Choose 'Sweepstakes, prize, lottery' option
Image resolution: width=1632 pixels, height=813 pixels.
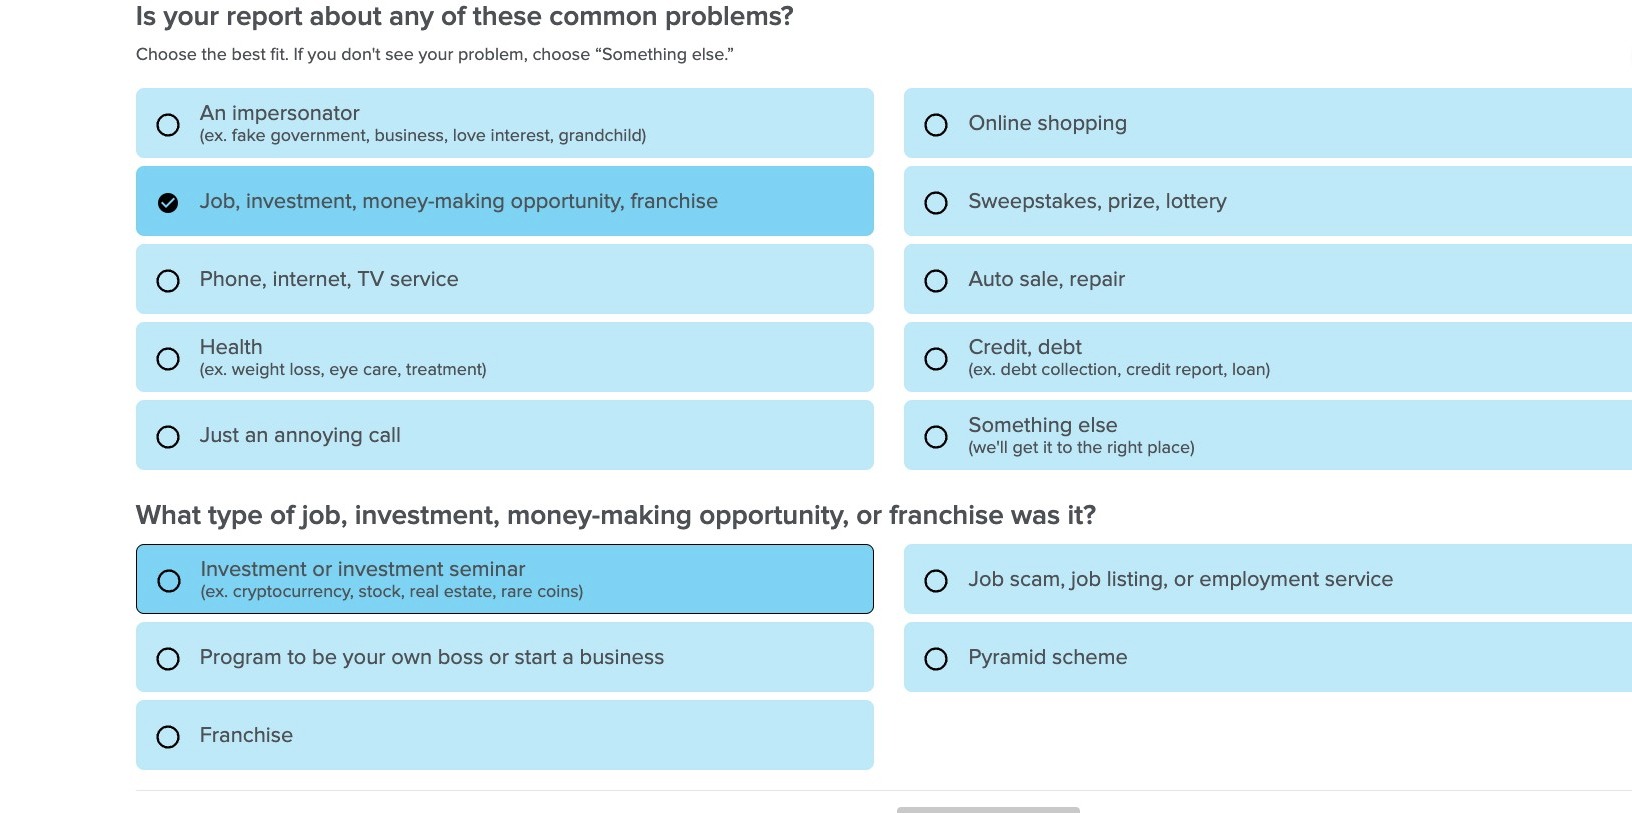pos(936,203)
